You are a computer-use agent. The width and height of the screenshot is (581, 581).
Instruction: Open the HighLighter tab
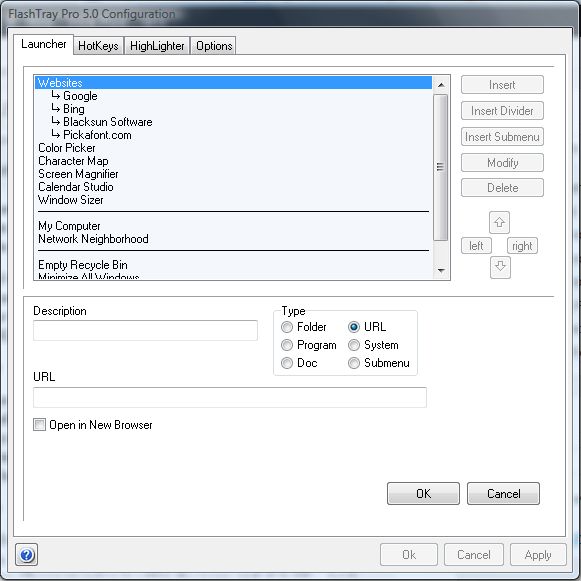(x=157, y=46)
